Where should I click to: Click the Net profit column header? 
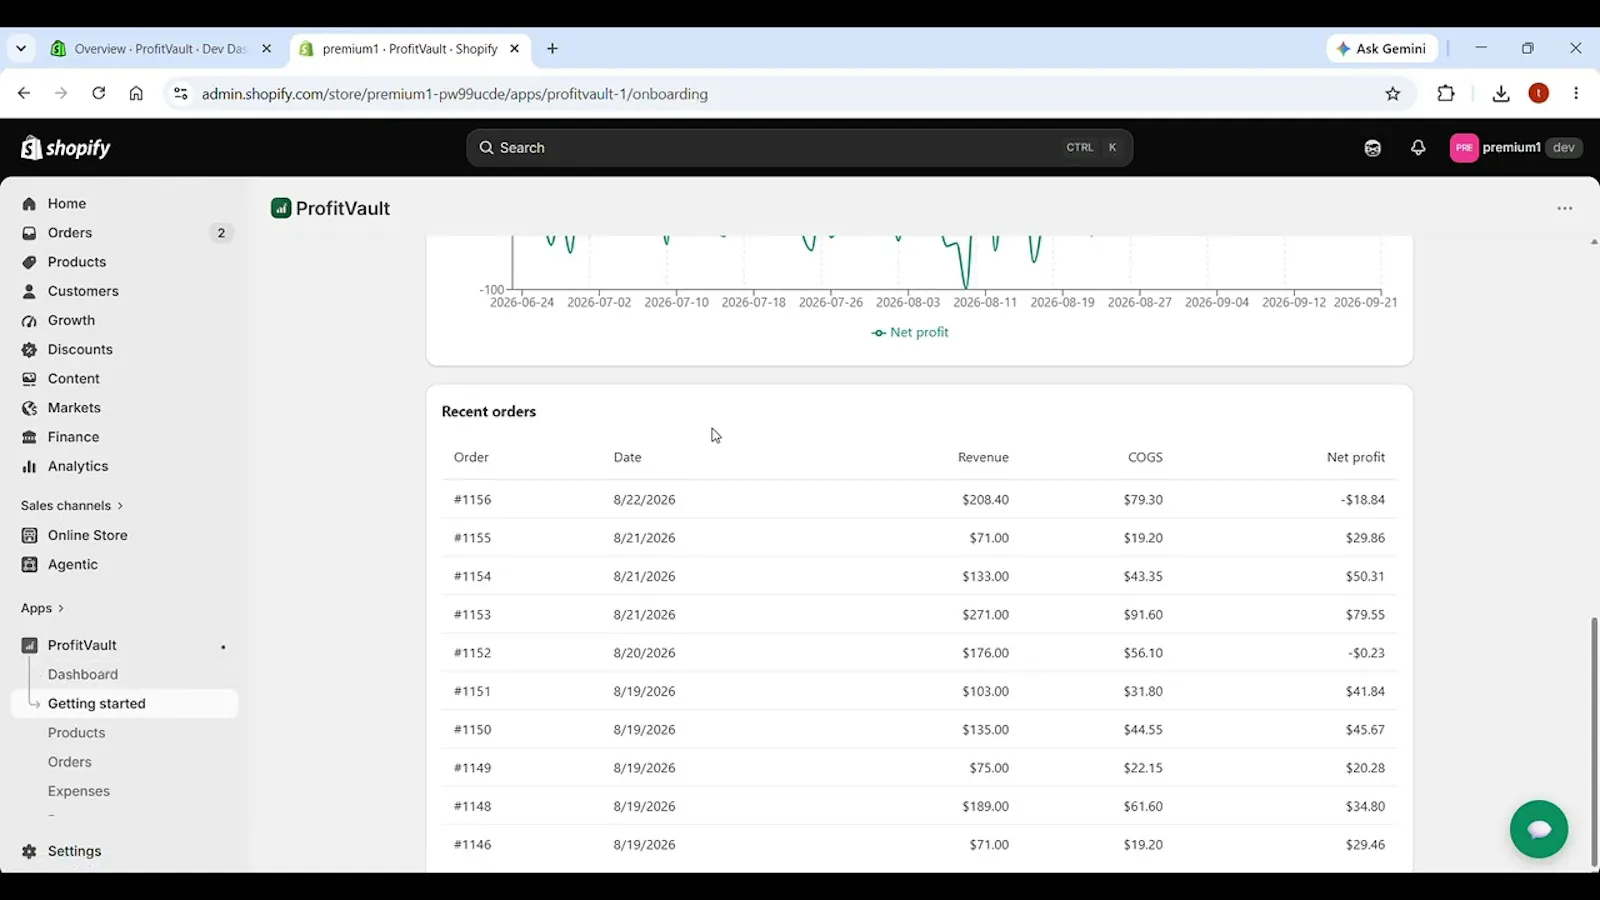coord(1355,457)
